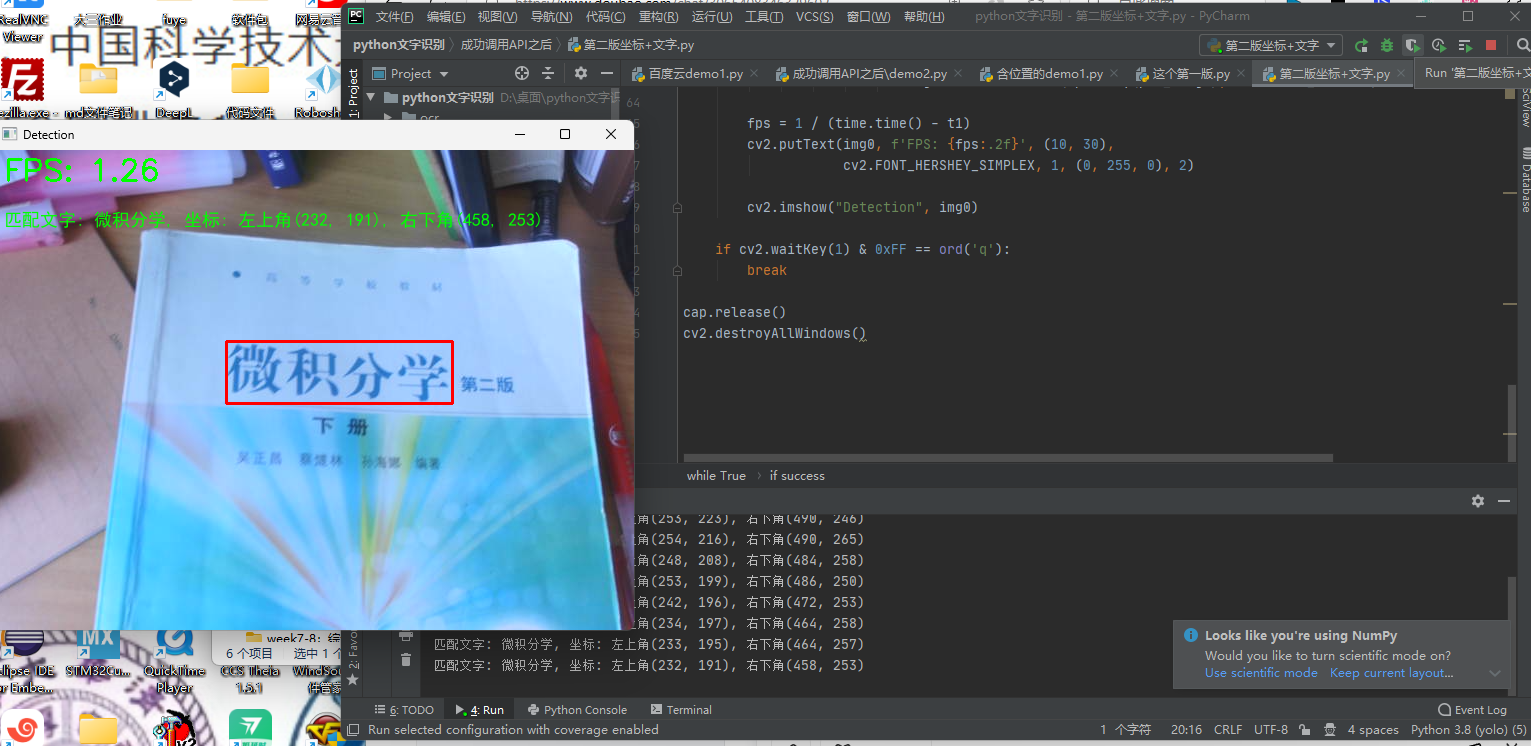Image resolution: width=1531 pixels, height=746 pixels.
Task: Click UTF-8 encoding in status bar
Action: 1271,730
